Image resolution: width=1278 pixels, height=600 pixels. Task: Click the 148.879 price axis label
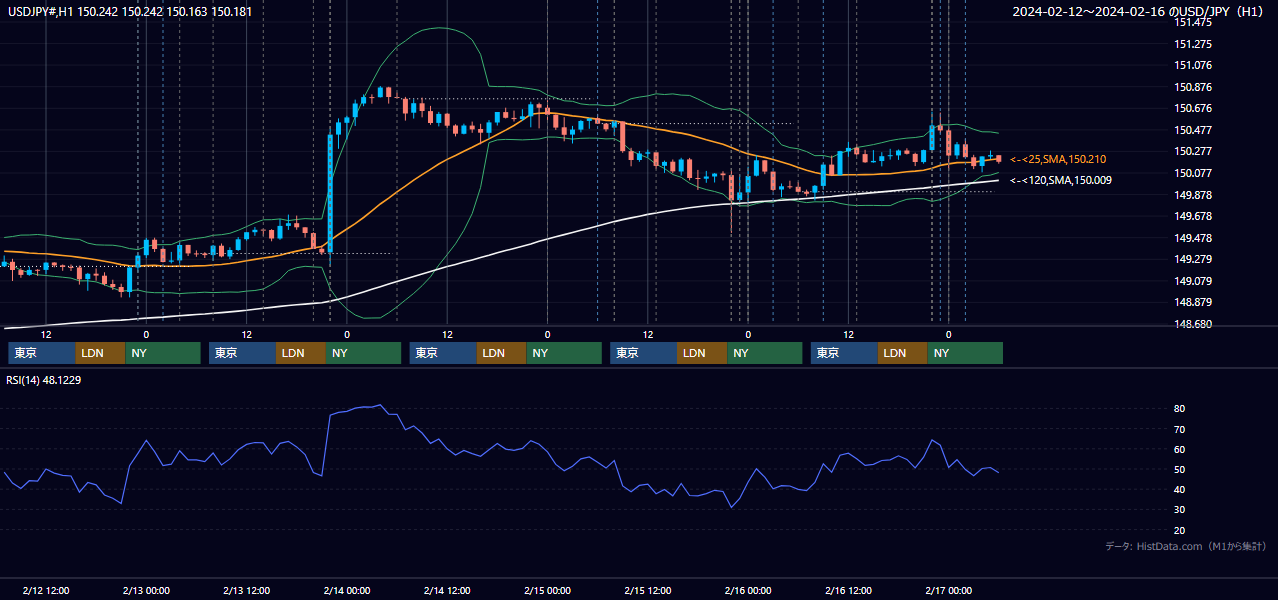tap(1193, 302)
